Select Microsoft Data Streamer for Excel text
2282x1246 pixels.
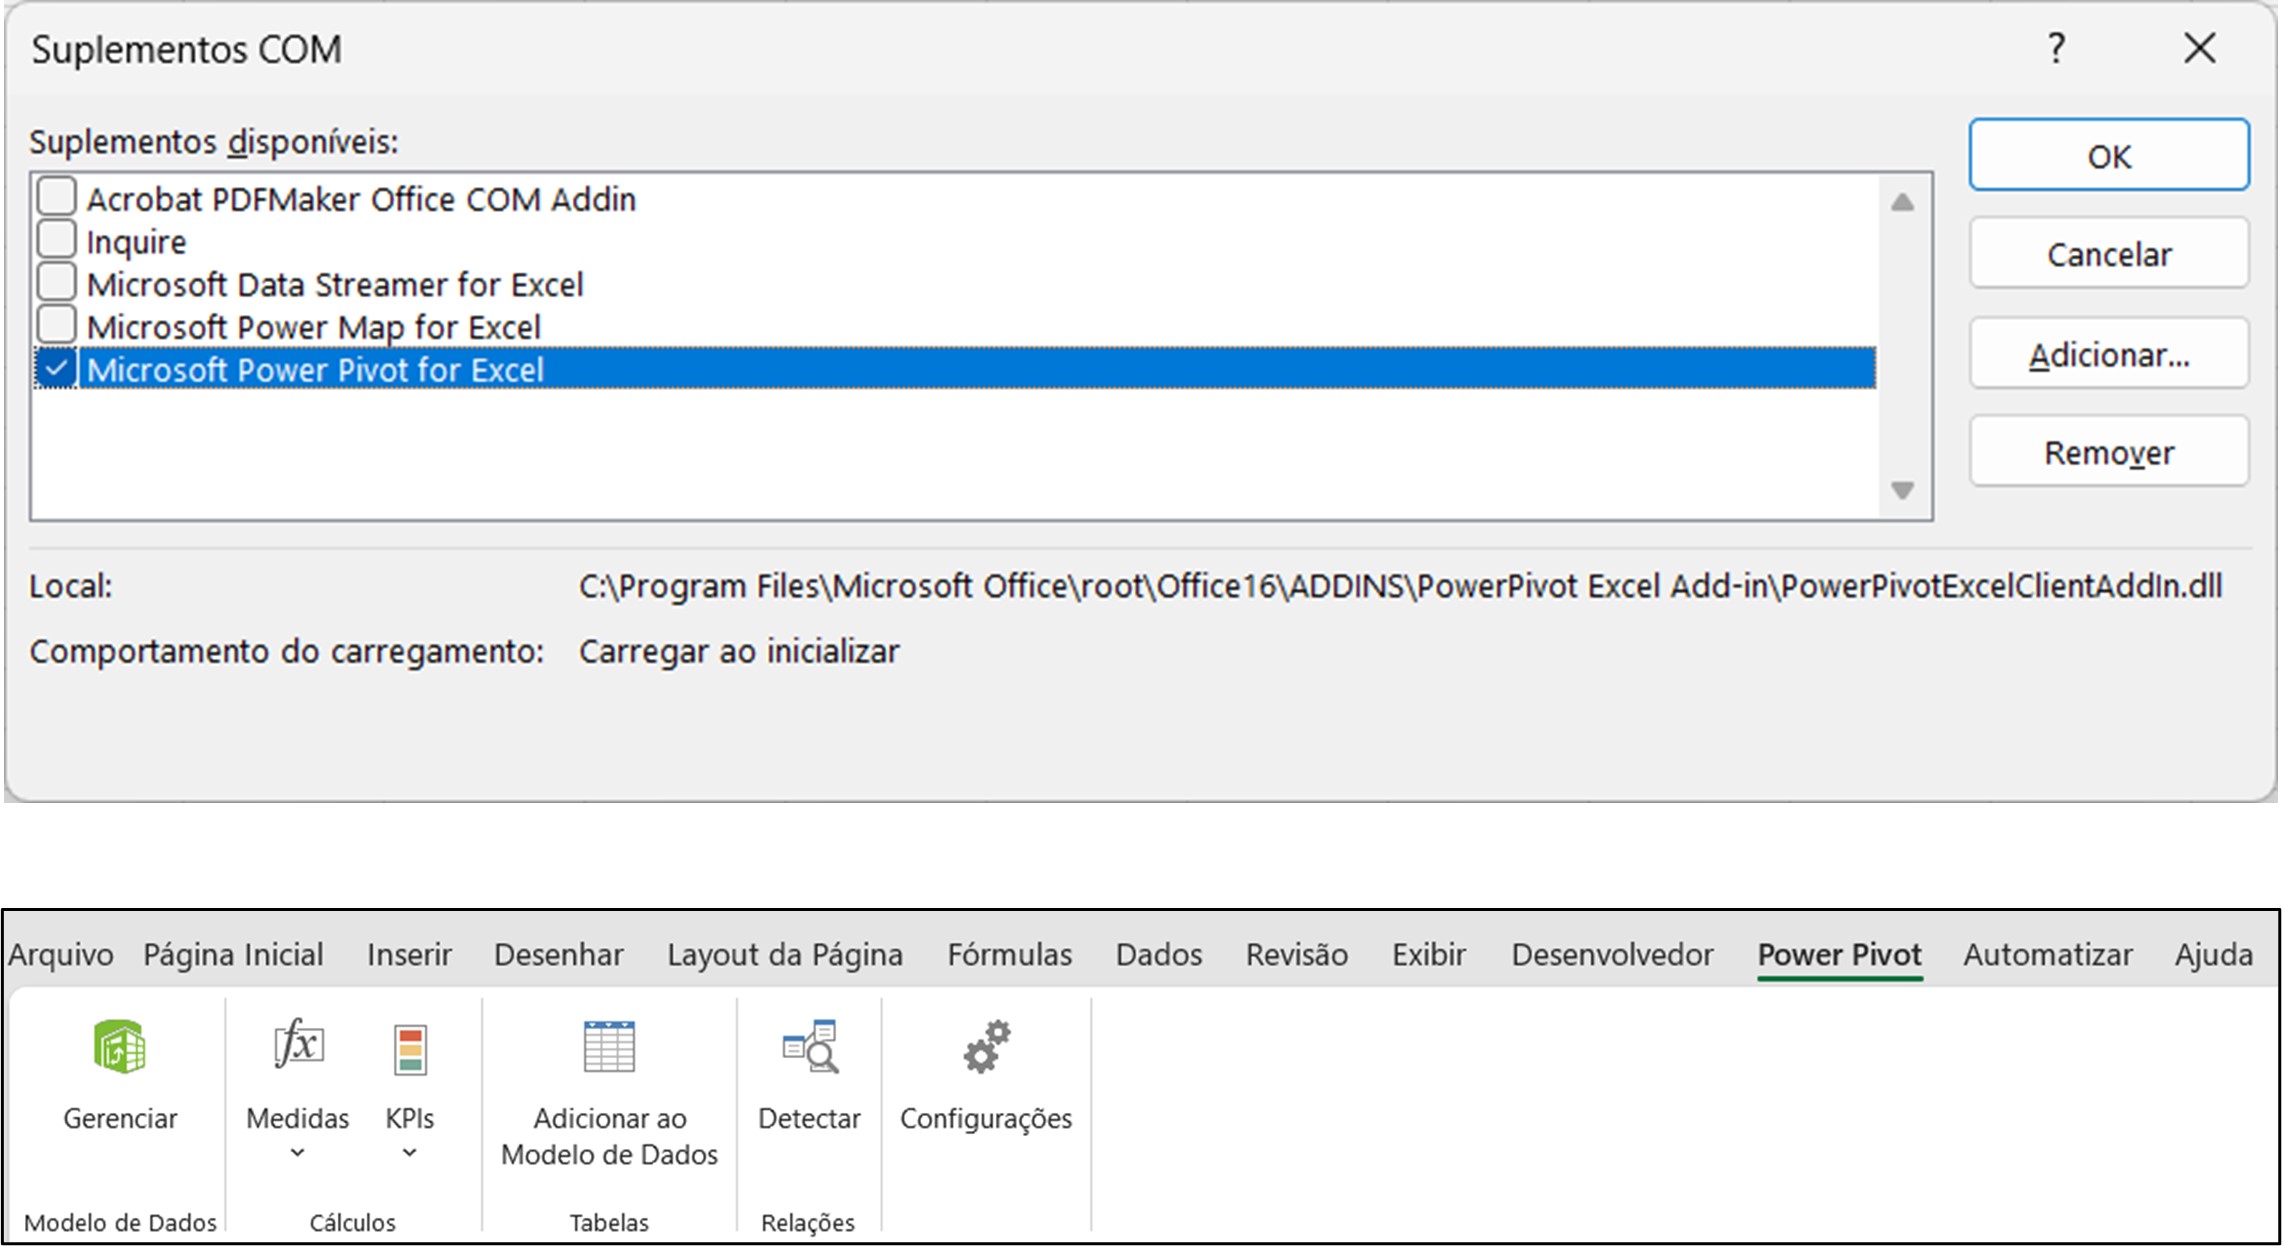click(335, 284)
